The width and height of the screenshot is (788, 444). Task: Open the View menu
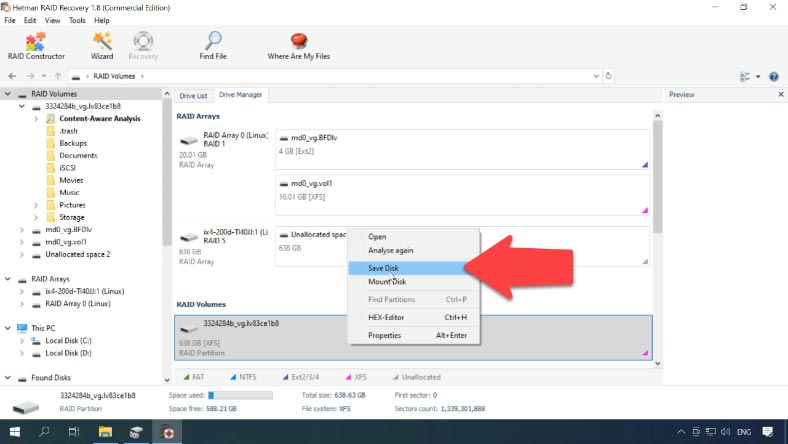[x=52, y=20]
